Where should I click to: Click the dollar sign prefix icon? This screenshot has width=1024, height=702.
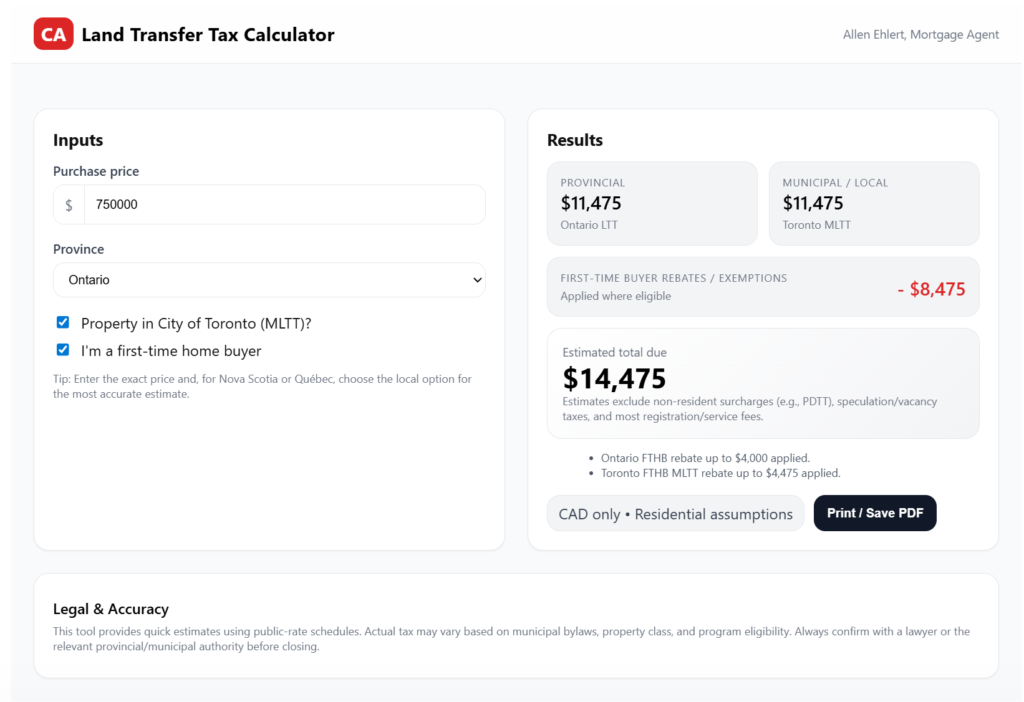[69, 205]
